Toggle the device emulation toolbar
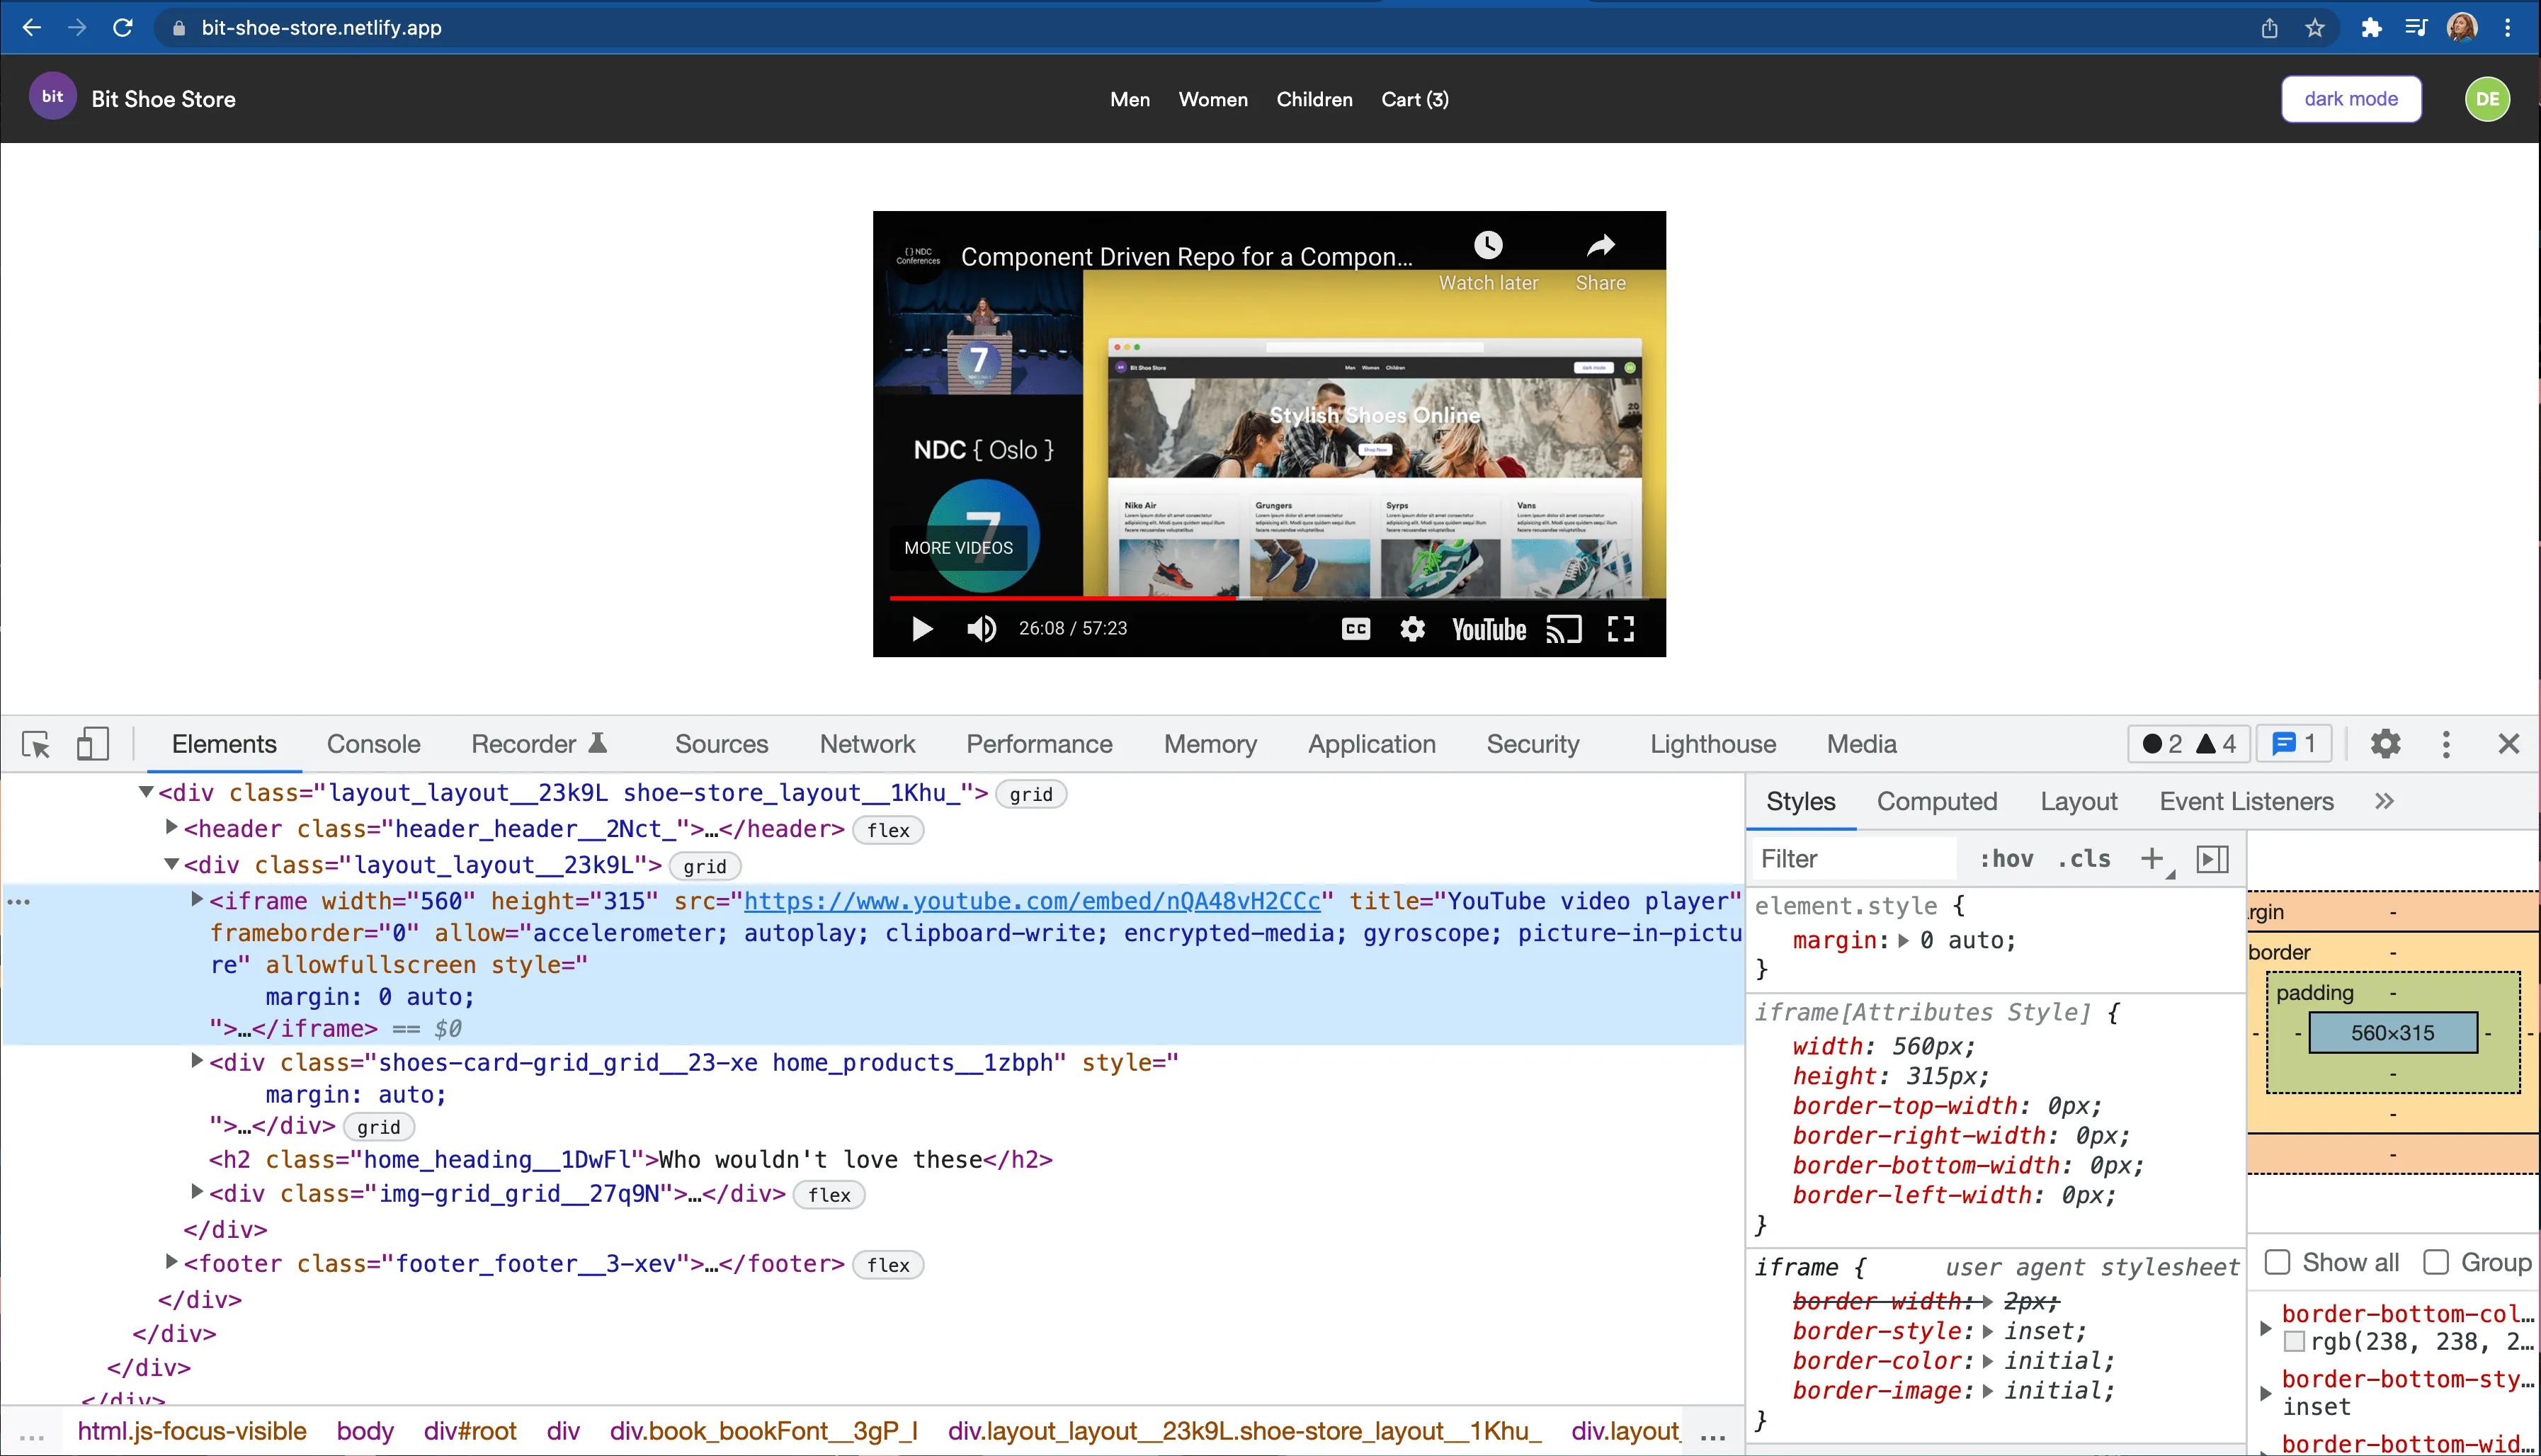 click(x=92, y=744)
